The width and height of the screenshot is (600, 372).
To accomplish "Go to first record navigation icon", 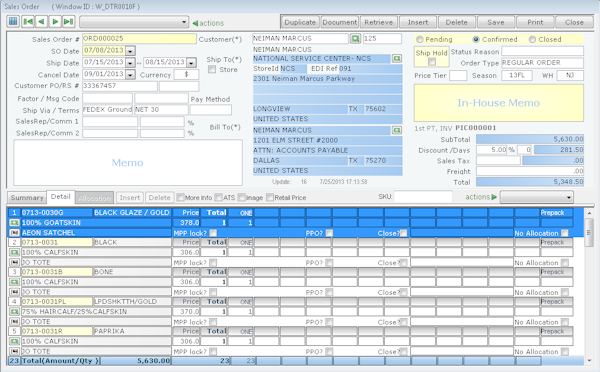I will [x=28, y=21].
